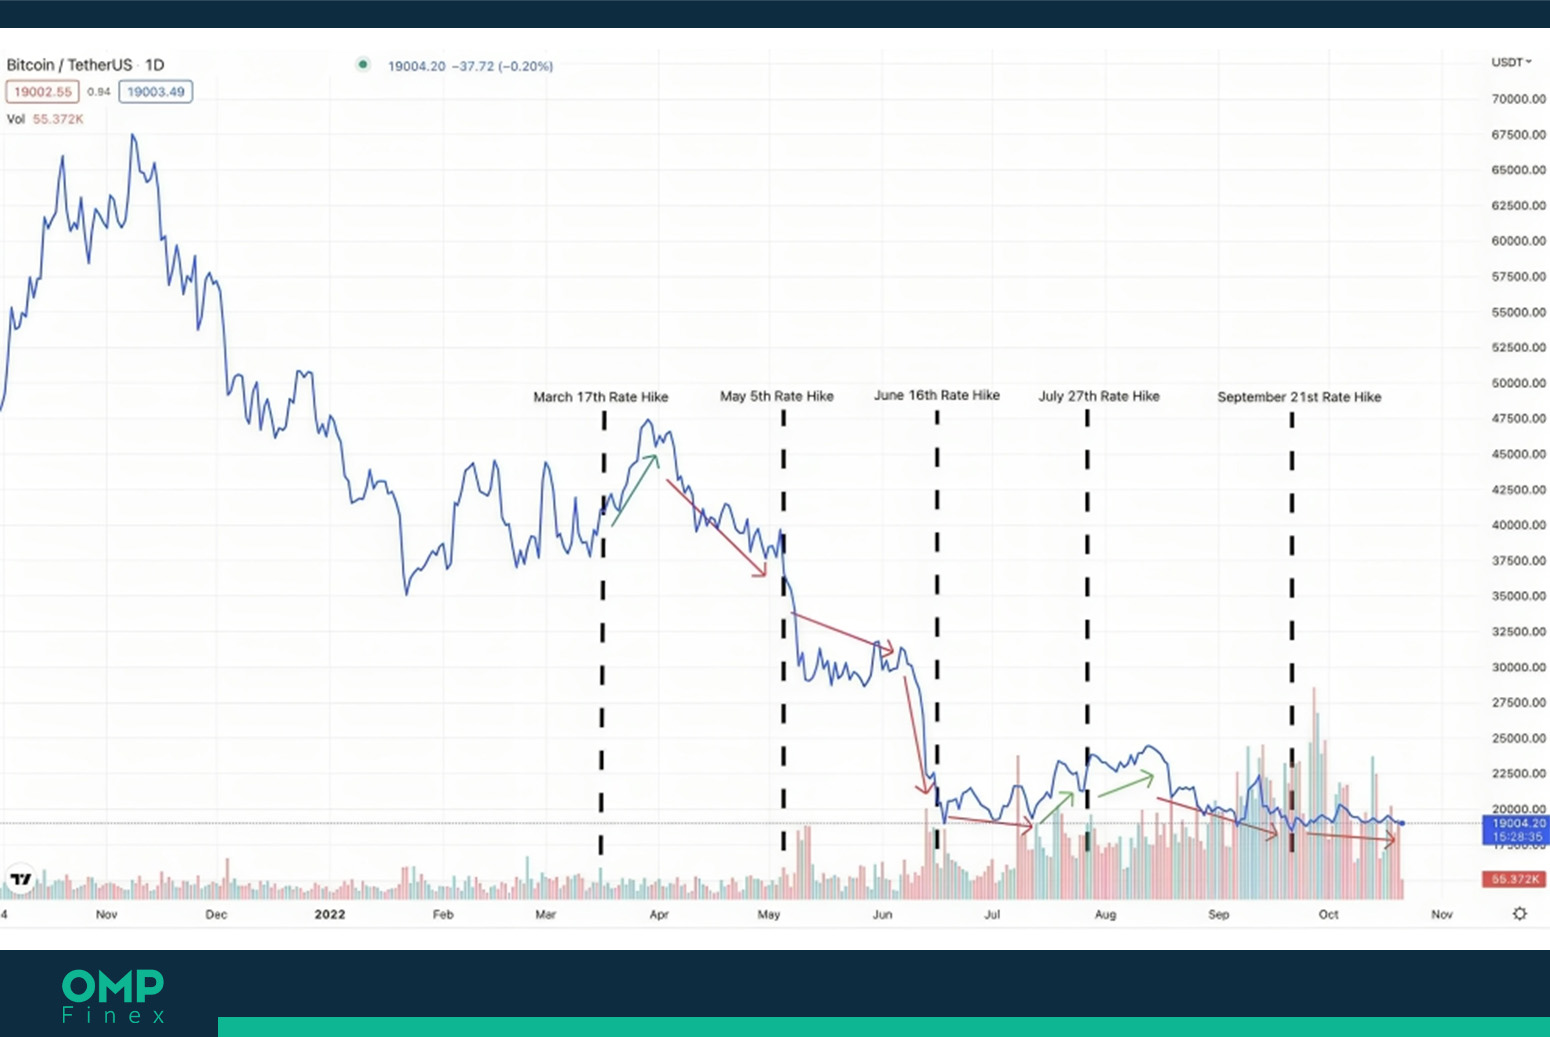
Task: Click the 2022 label on time axis
Action: click(x=330, y=914)
